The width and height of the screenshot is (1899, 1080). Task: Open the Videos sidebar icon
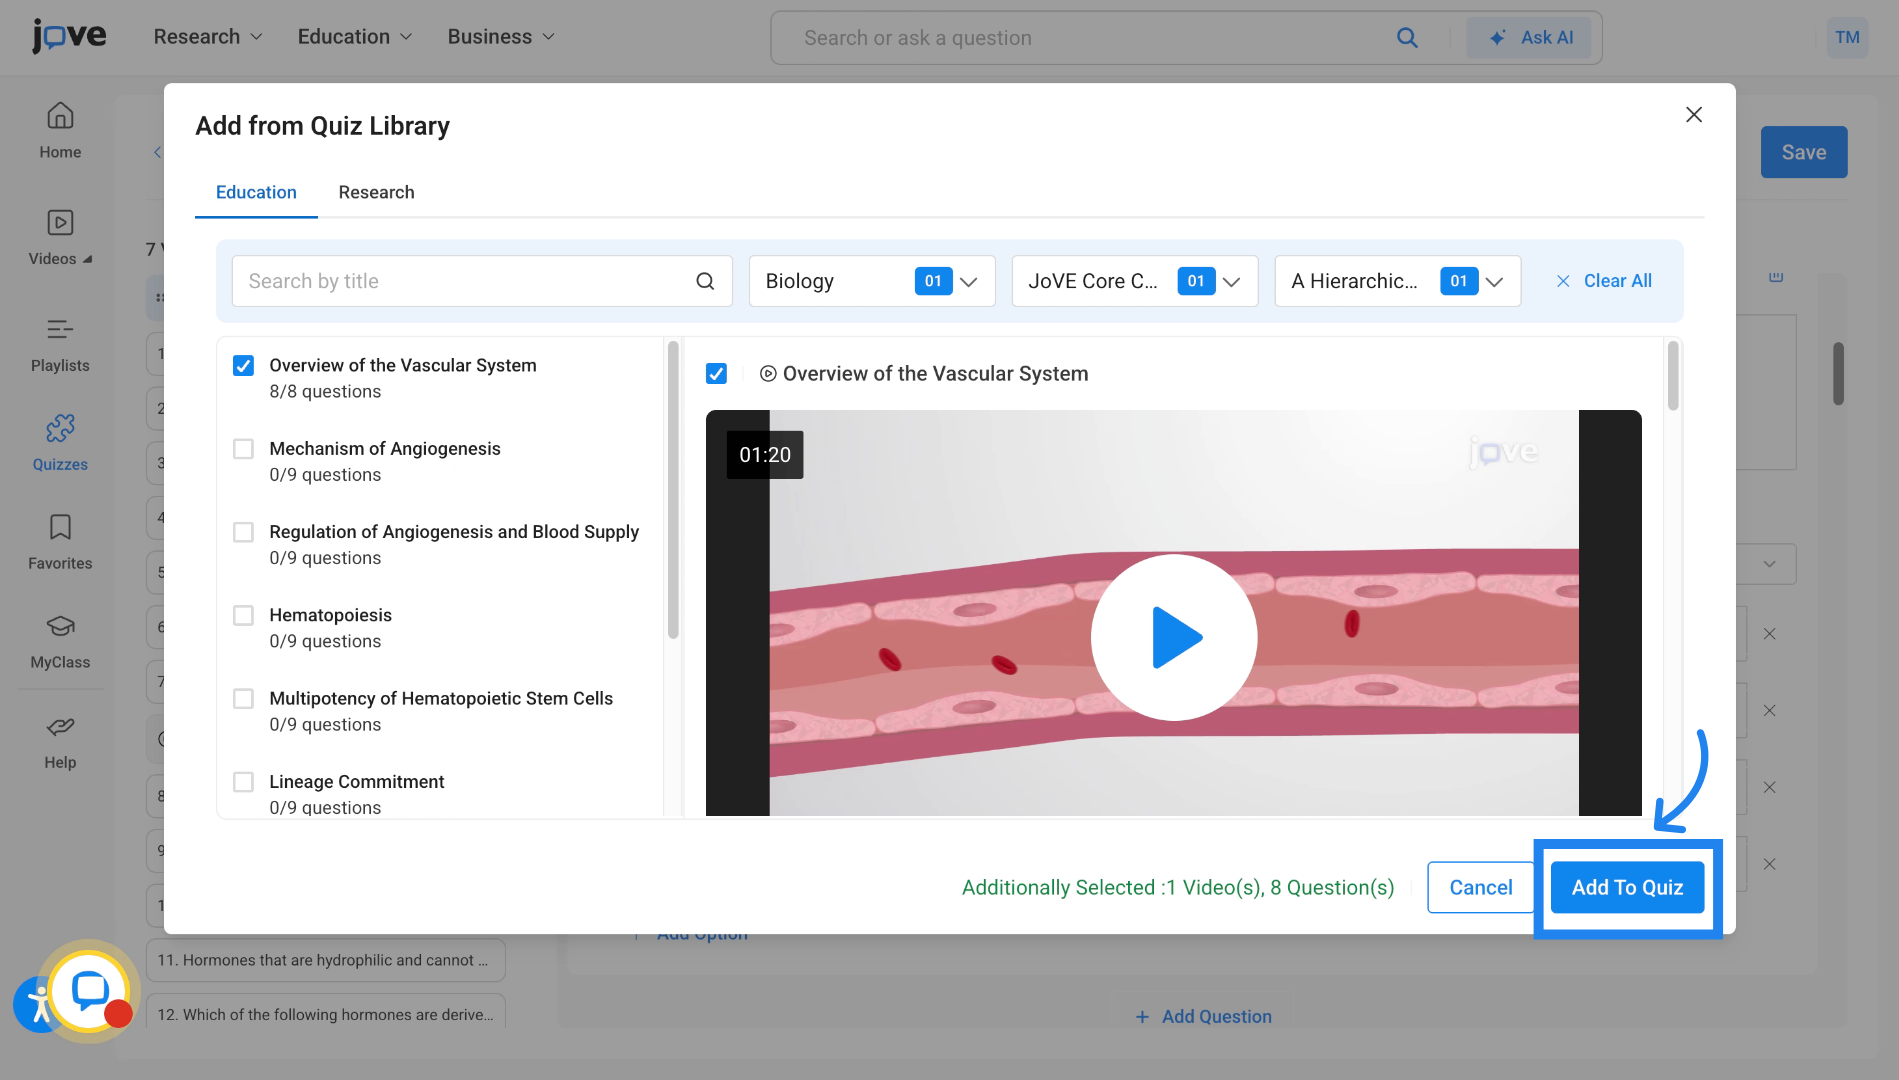point(60,223)
